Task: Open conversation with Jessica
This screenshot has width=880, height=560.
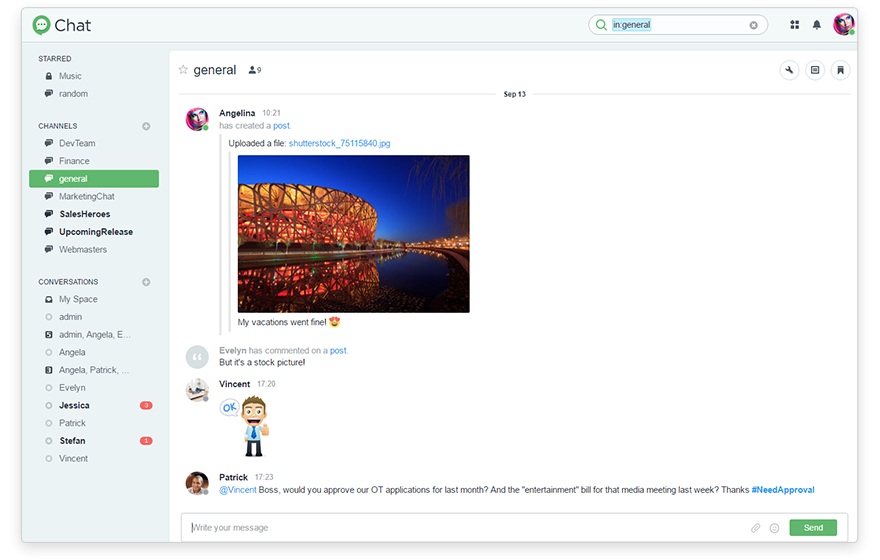Action: [74, 405]
